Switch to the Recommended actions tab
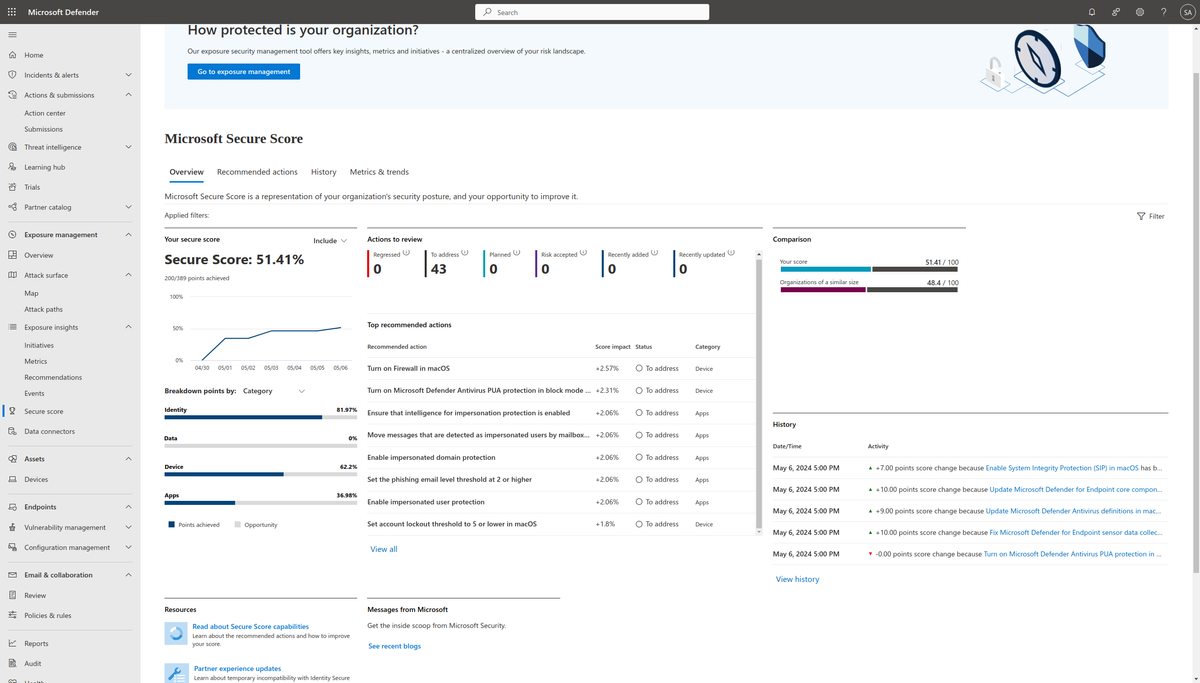1200x683 pixels. click(257, 171)
